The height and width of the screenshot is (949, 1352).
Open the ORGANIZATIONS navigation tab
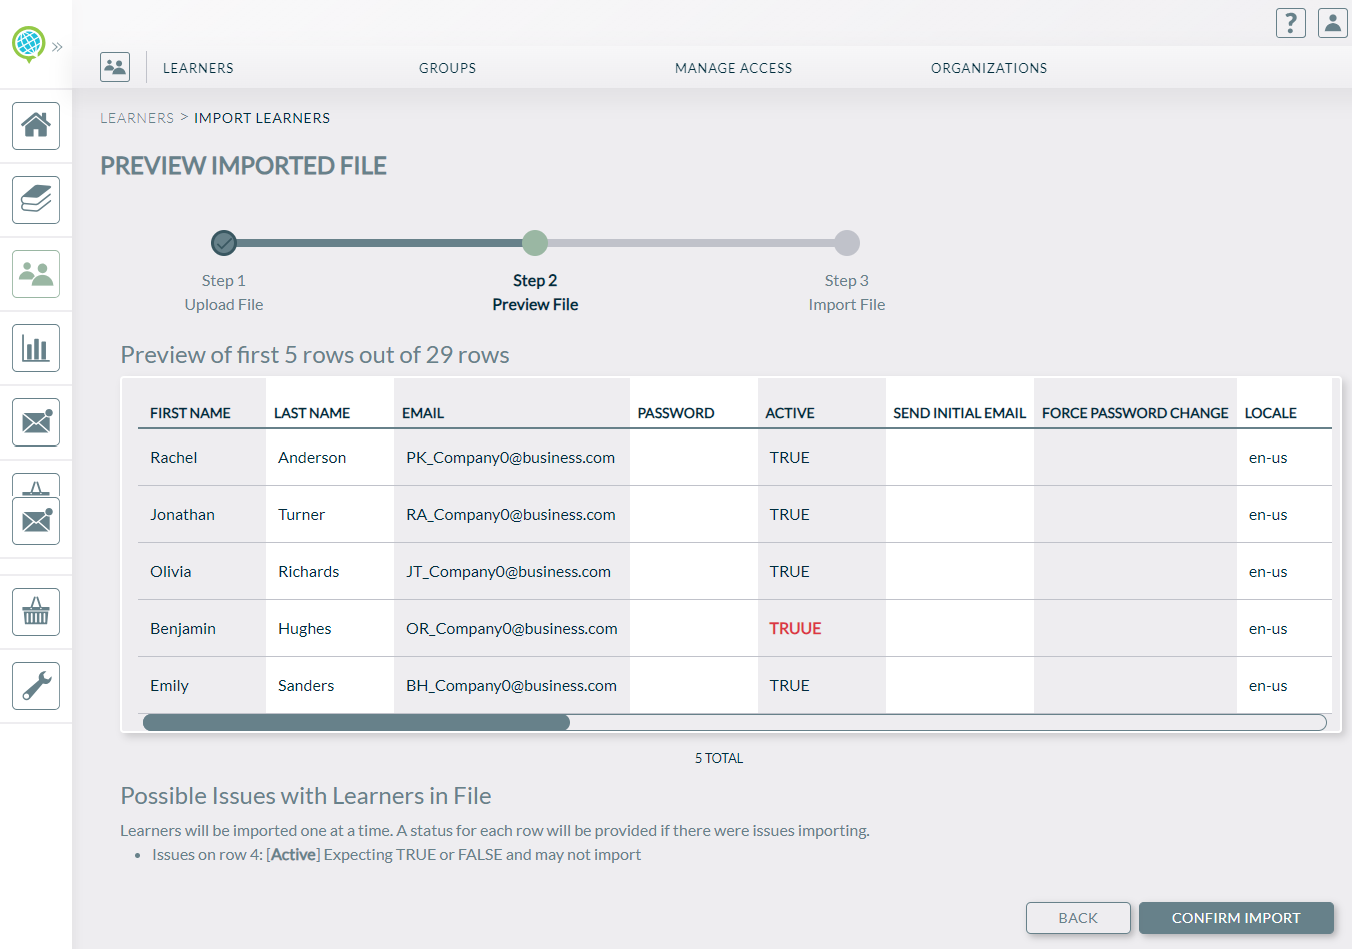click(989, 68)
